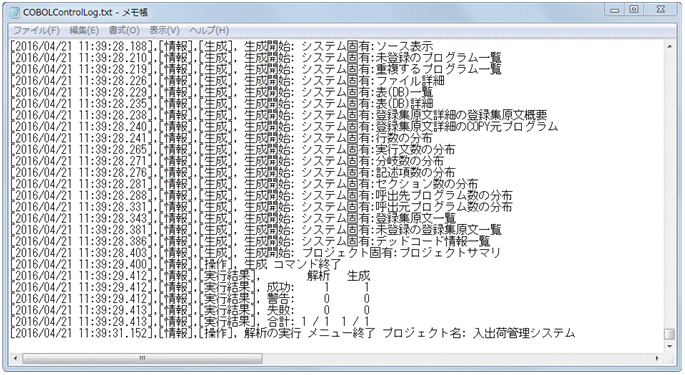Click the 入出荷管理システム project name text
The image size is (685, 375).
tap(524, 333)
